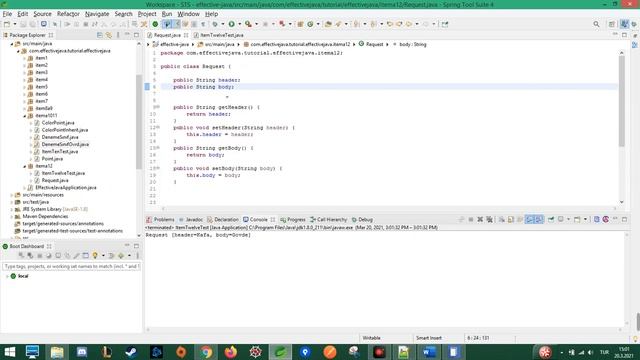Image resolution: width=640 pixels, height=360 pixels.
Task: Click the green Run play toolbar button
Action: point(231,24)
